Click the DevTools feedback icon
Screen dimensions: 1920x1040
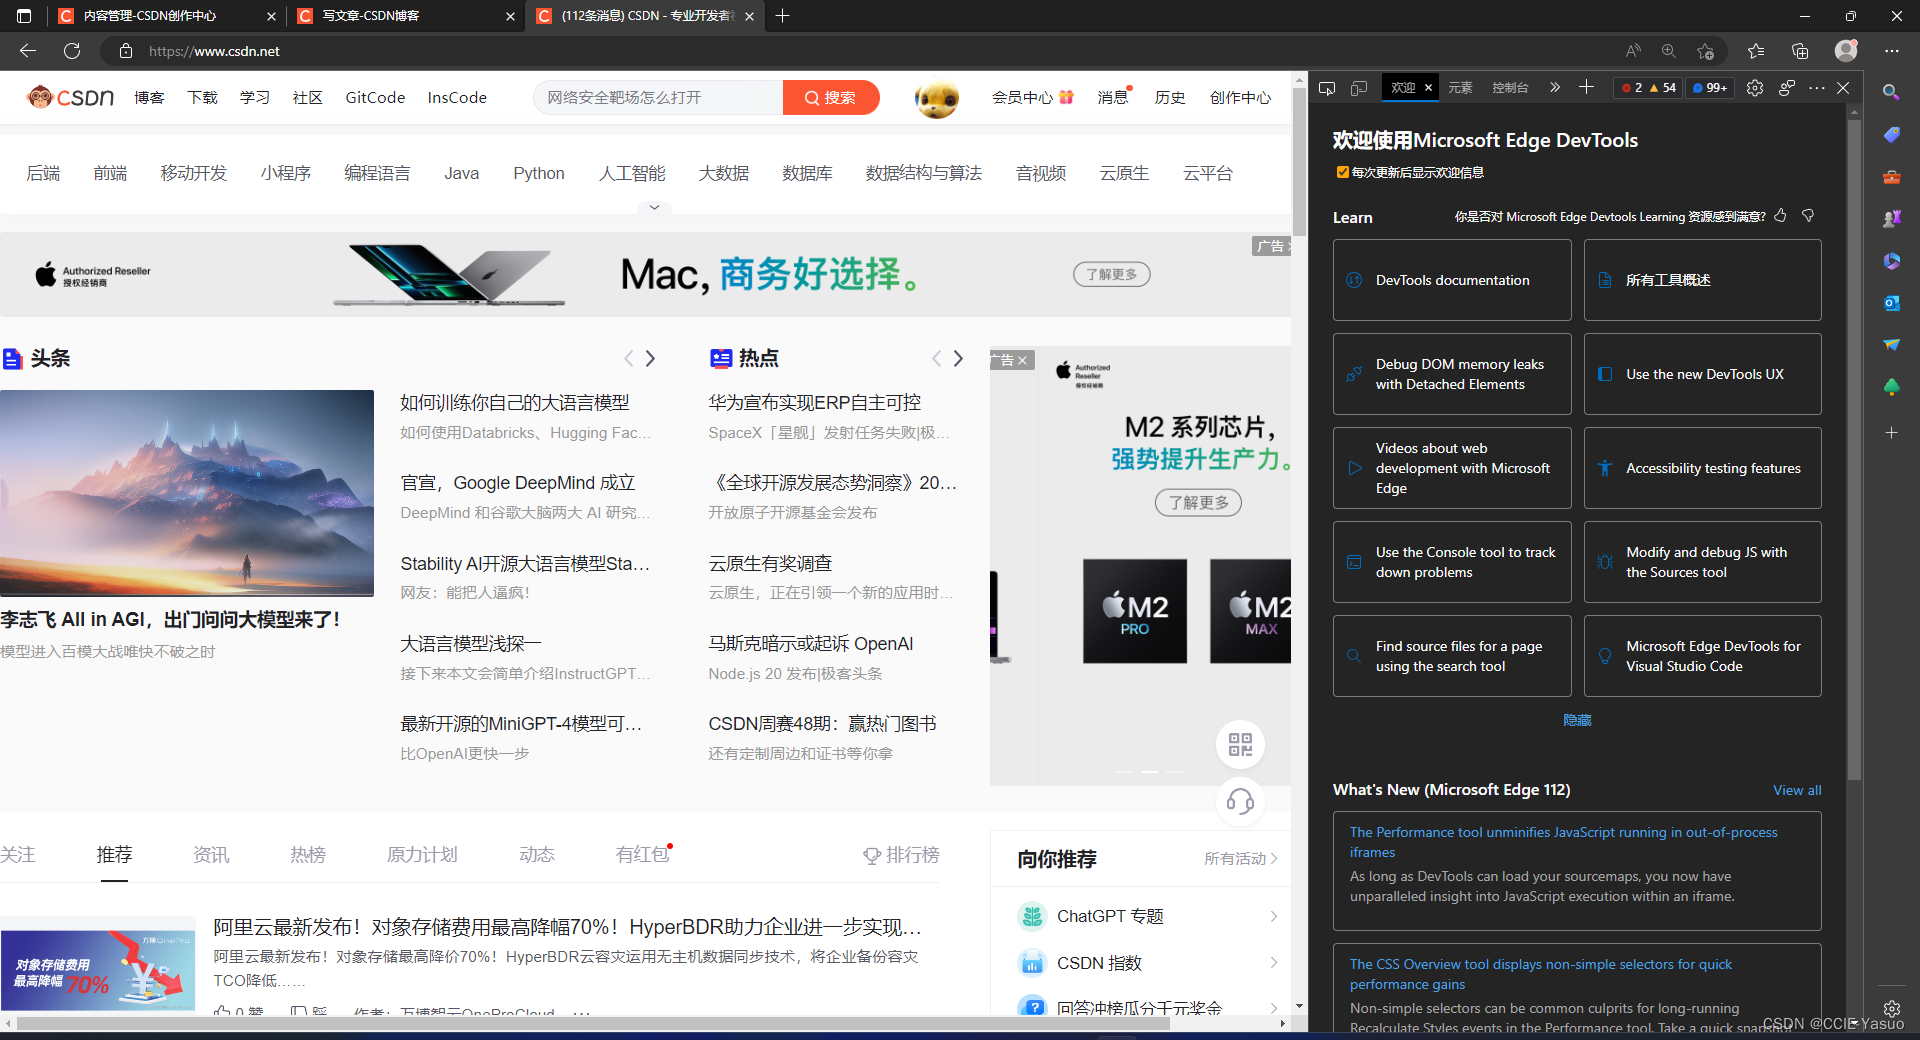coord(1787,88)
